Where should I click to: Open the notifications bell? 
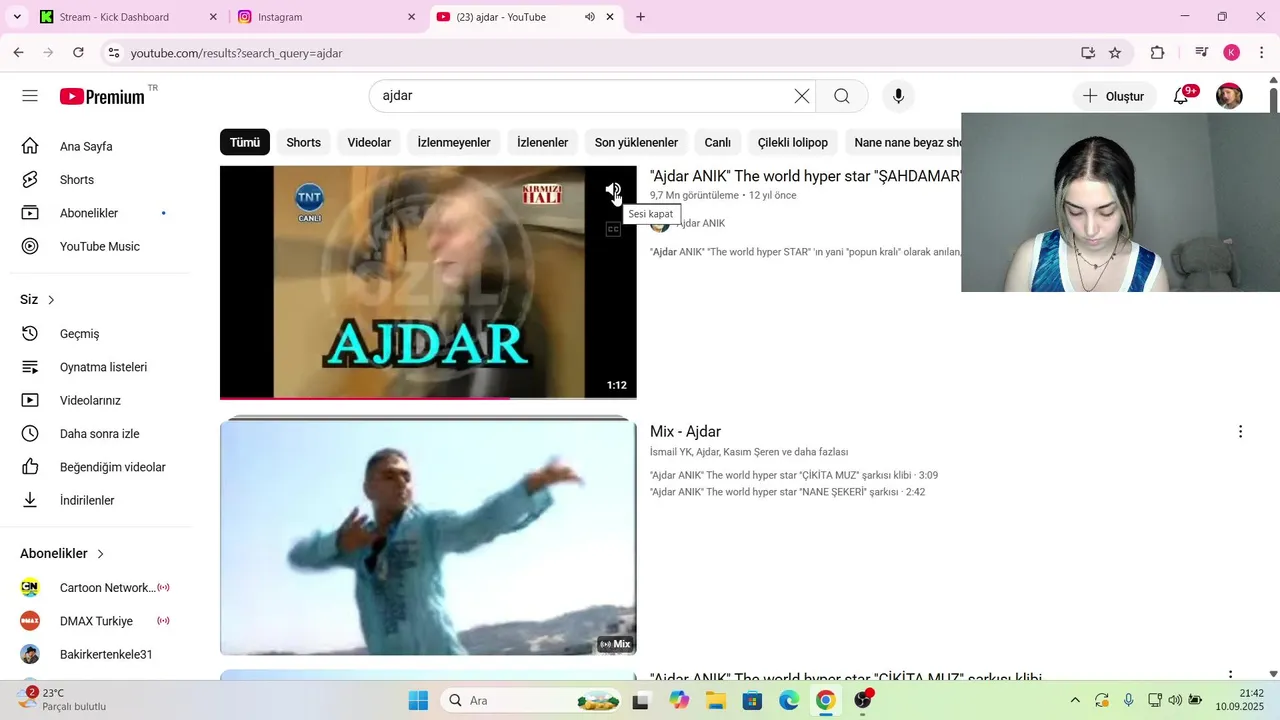[x=1181, y=96]
